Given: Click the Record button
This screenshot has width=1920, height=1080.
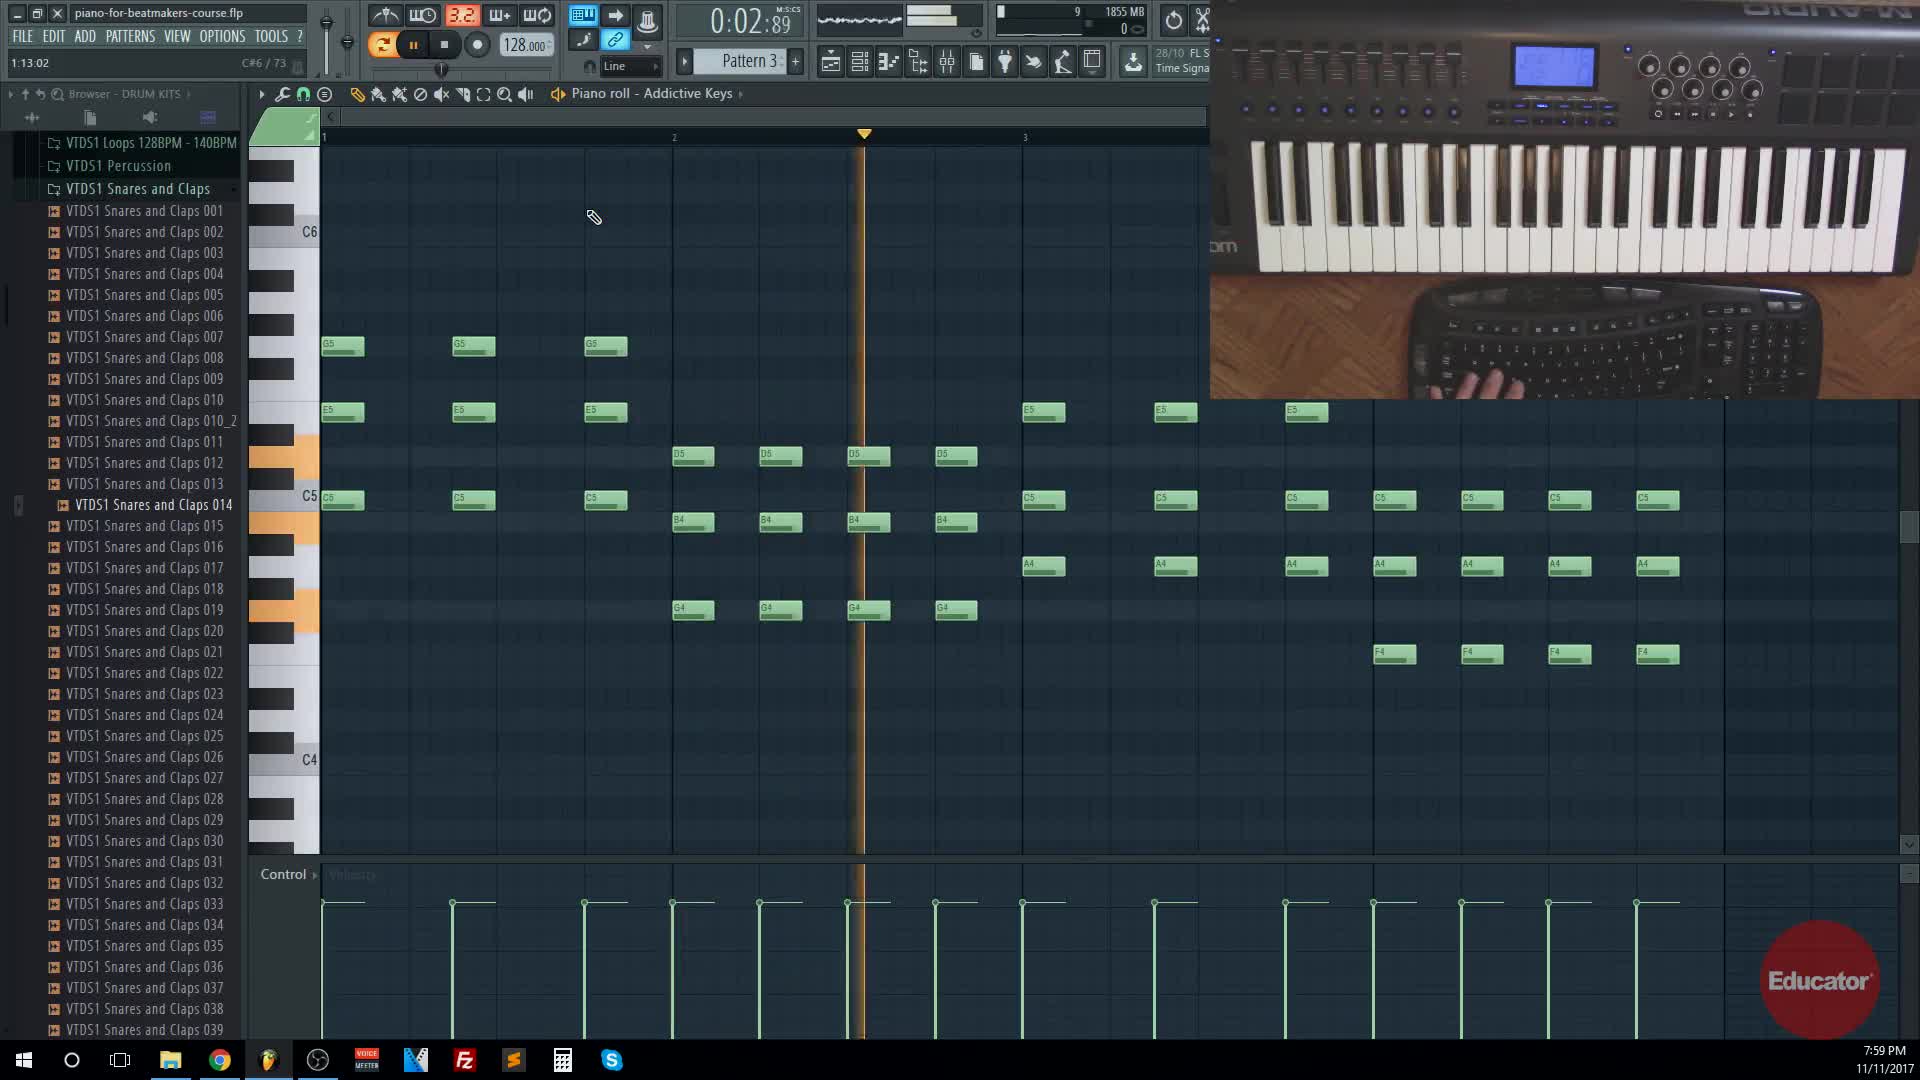Looking at the screenshot, I should 477,44.
